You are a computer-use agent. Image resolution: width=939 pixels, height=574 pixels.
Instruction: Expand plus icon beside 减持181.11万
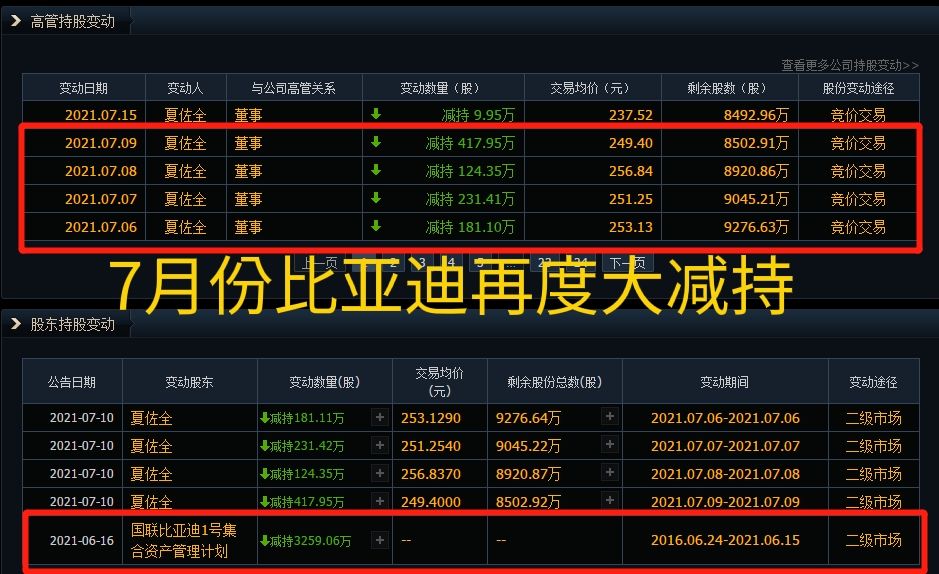380,417
